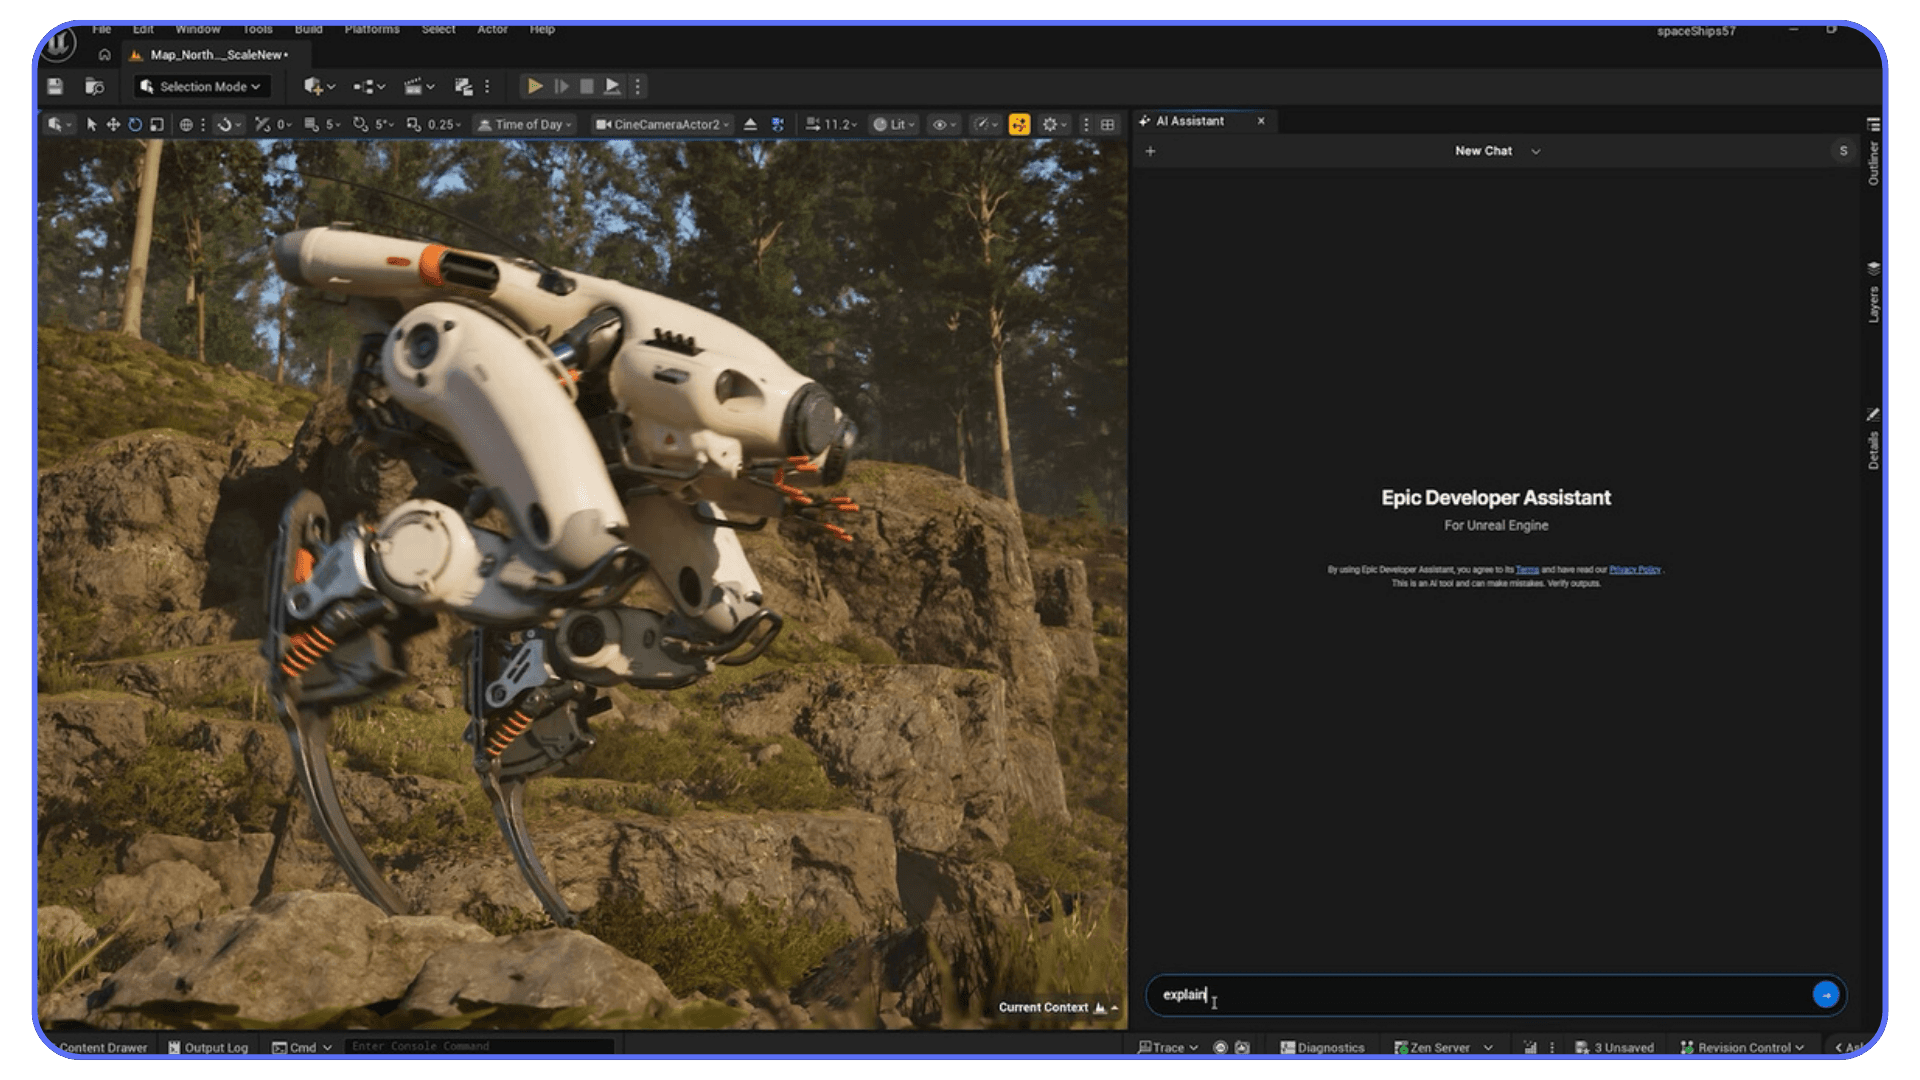Screen dimensions: 1920x1080
Task: Open the Zen Server dropdown
Action: [x=1443, y=1048]
